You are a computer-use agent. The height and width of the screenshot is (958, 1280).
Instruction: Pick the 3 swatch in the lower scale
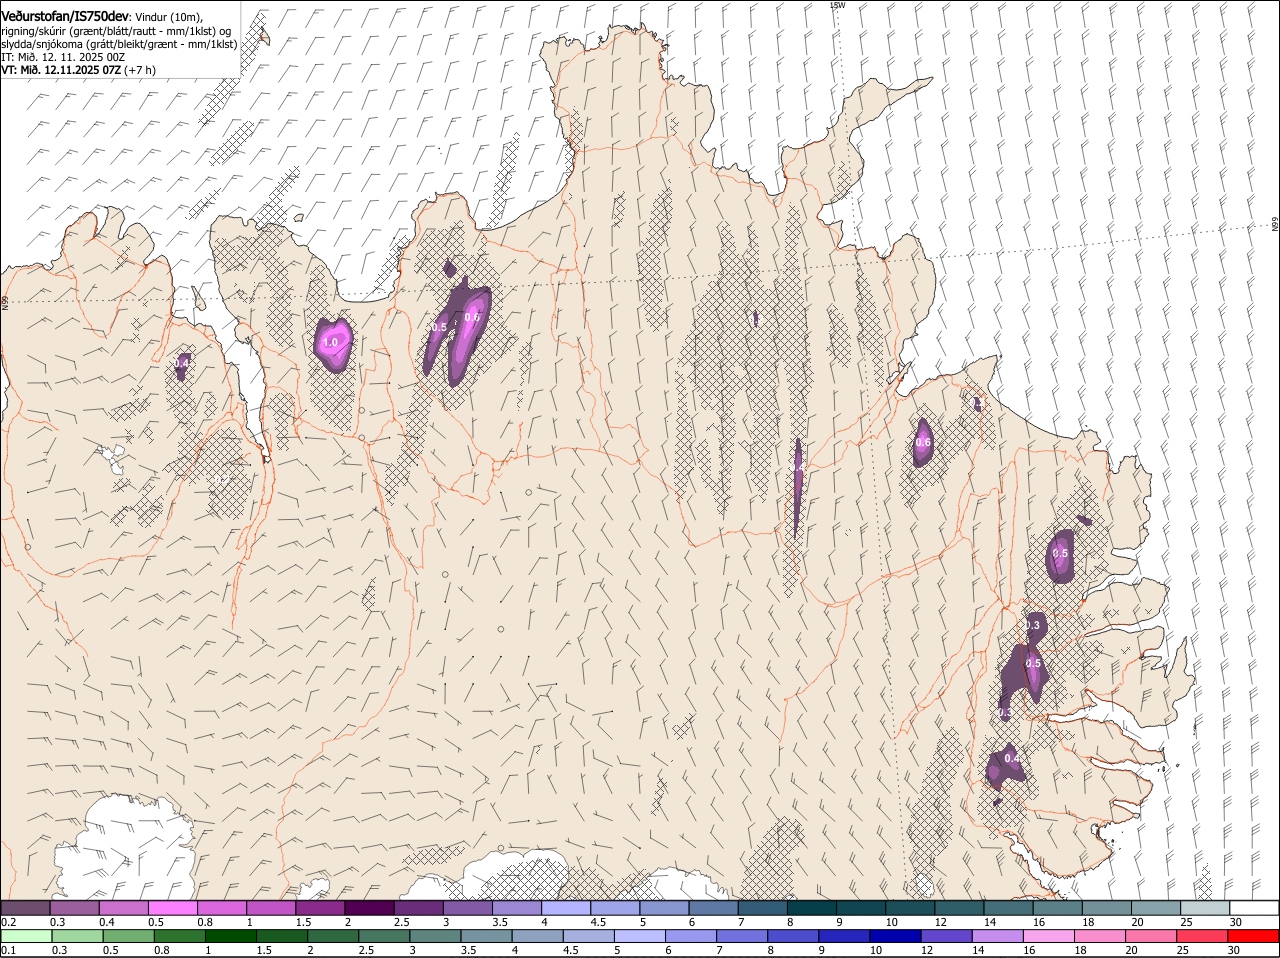coord(436,936)
